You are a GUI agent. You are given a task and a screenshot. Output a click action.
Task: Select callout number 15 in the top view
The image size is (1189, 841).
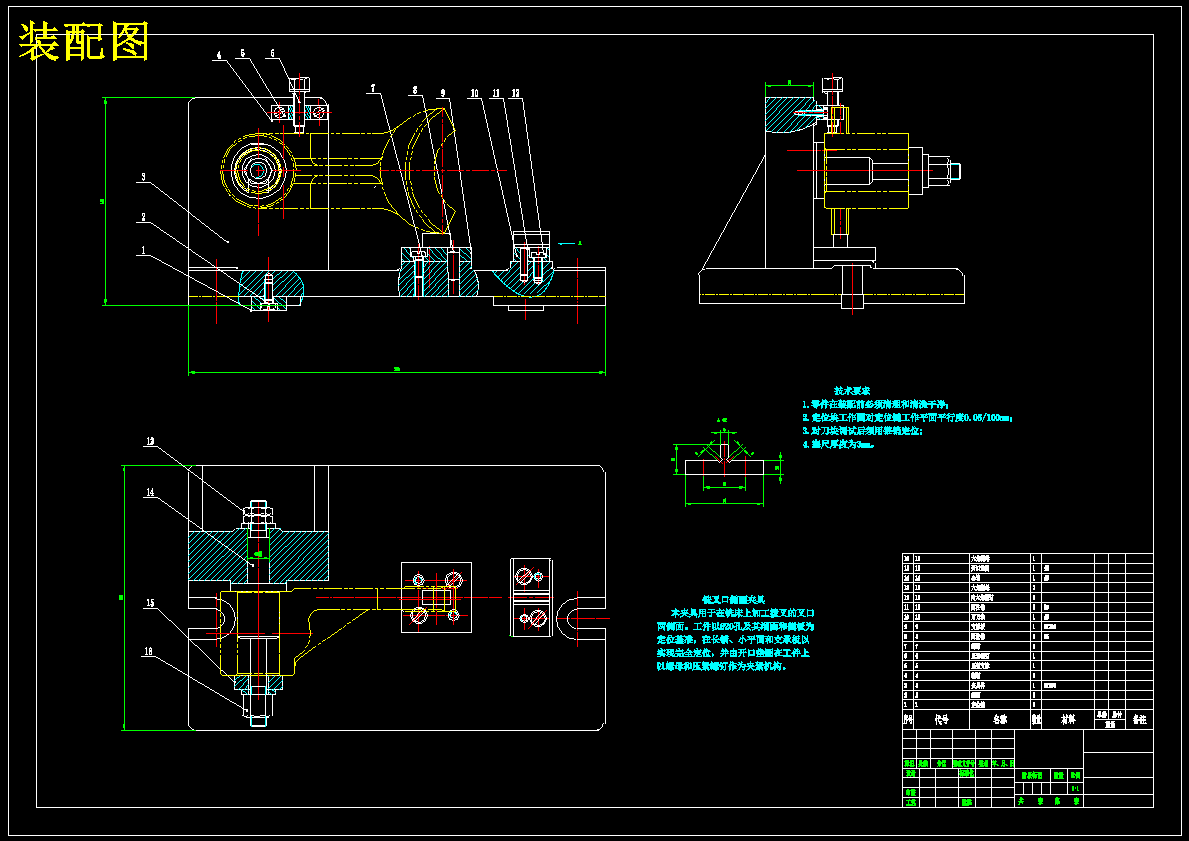pos(150,603)
